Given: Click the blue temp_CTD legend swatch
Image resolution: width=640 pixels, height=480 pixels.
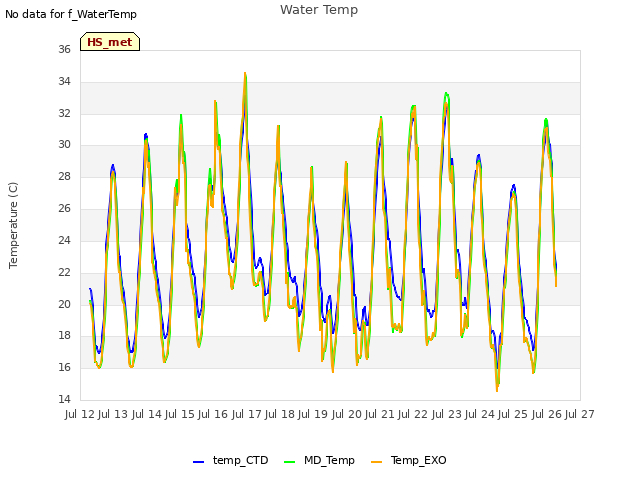Looking at the screenshot, I should (x=198, y=462).
